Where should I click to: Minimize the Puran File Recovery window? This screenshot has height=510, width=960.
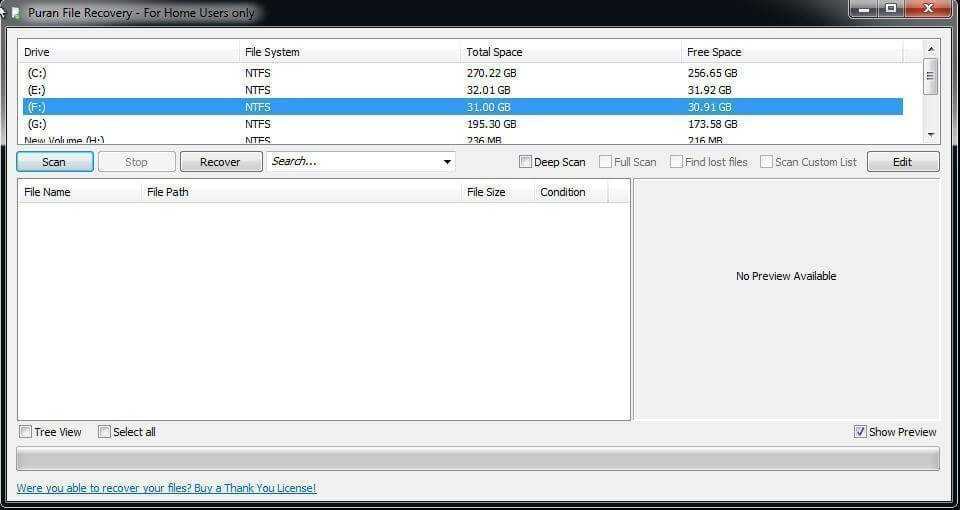[x=864, y=9]
